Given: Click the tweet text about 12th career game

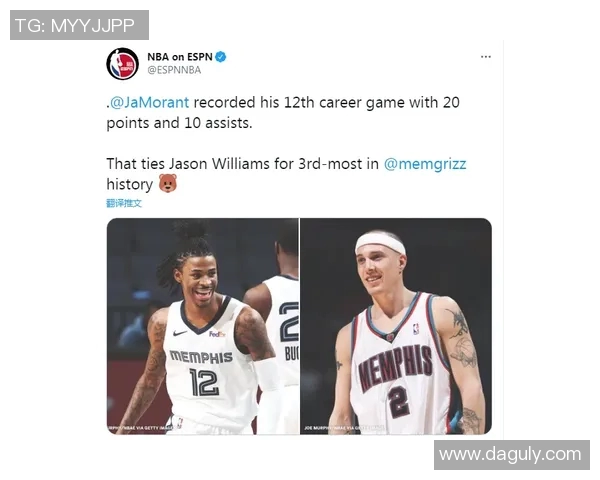Looking at the screenshot, I should coord(283,113).
